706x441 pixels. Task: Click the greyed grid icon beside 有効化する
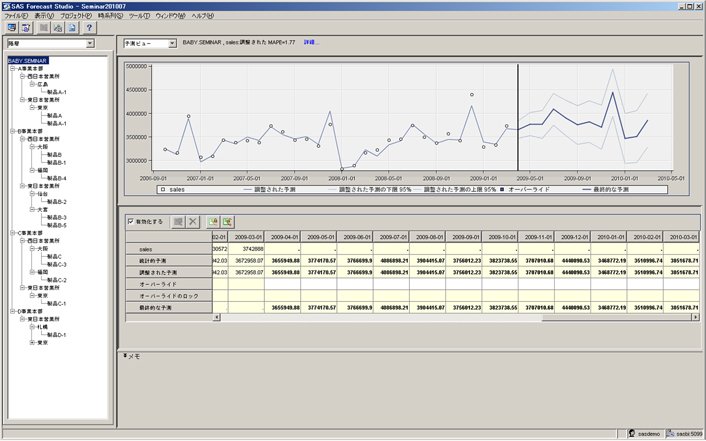click(x=179, y=222)
